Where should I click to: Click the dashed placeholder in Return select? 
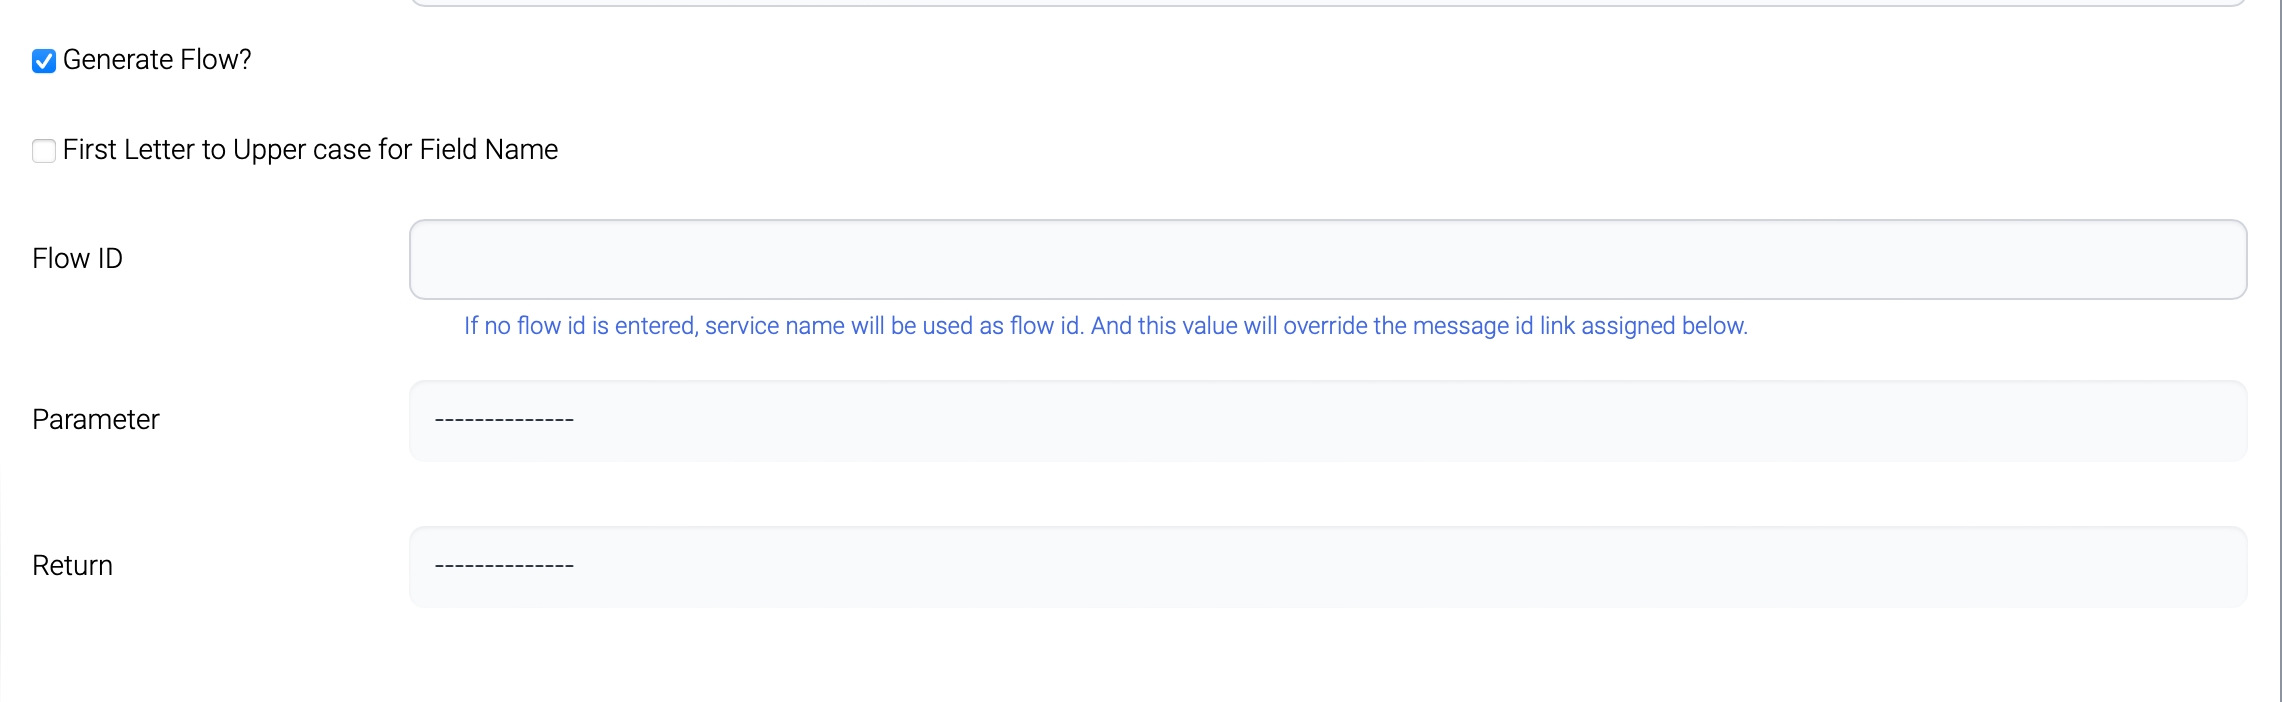504,566
